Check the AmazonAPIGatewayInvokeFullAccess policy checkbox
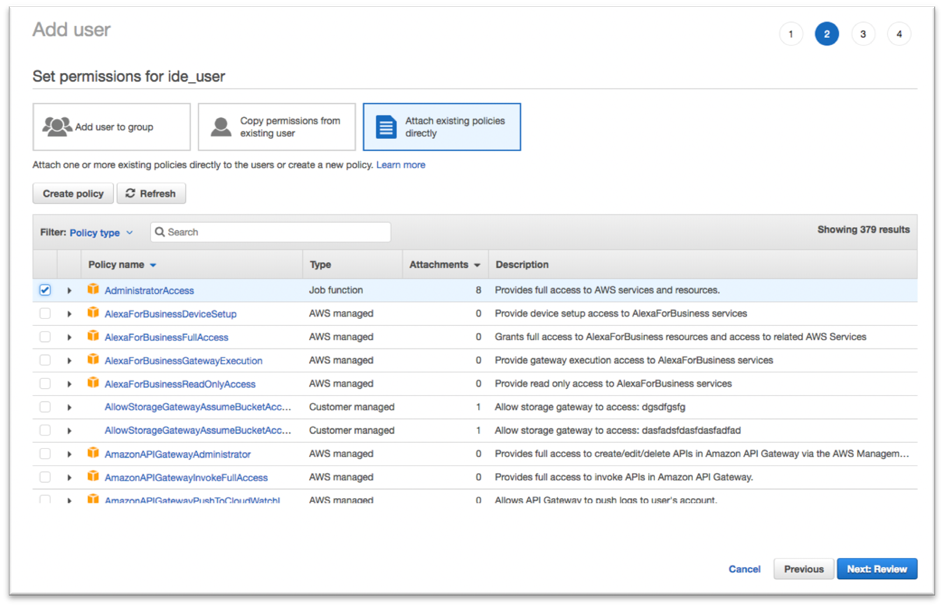 click(45, 477)
